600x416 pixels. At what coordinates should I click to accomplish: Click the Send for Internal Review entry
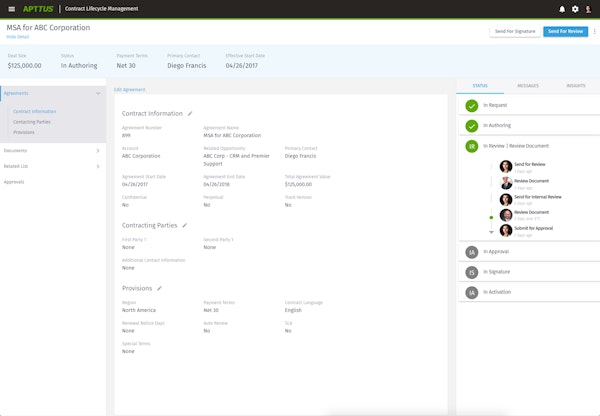[538, 197]
